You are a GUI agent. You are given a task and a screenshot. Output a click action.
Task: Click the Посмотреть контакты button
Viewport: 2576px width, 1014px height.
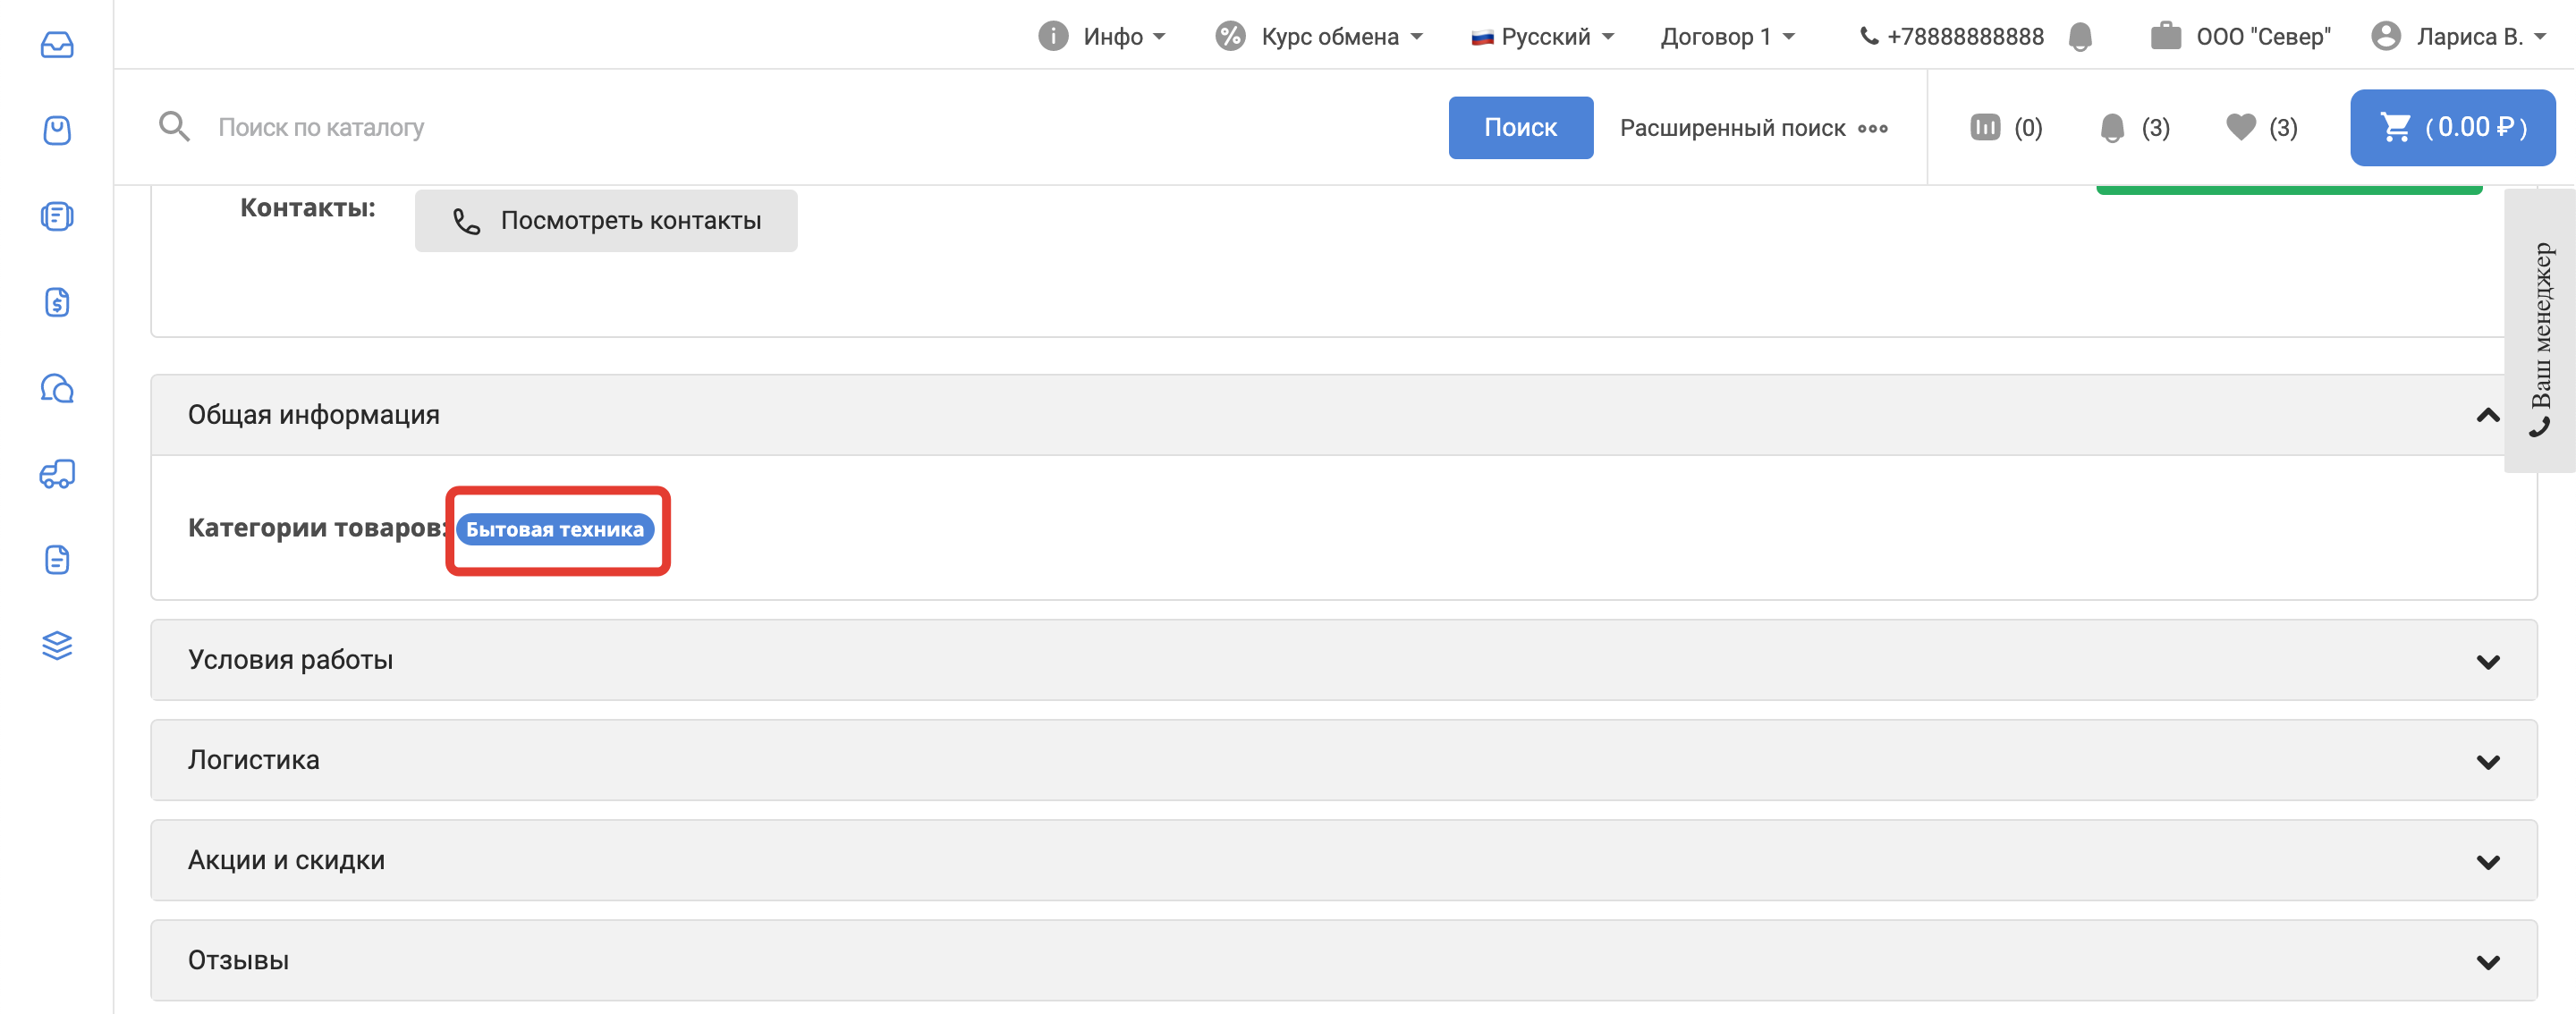(606, 221)
